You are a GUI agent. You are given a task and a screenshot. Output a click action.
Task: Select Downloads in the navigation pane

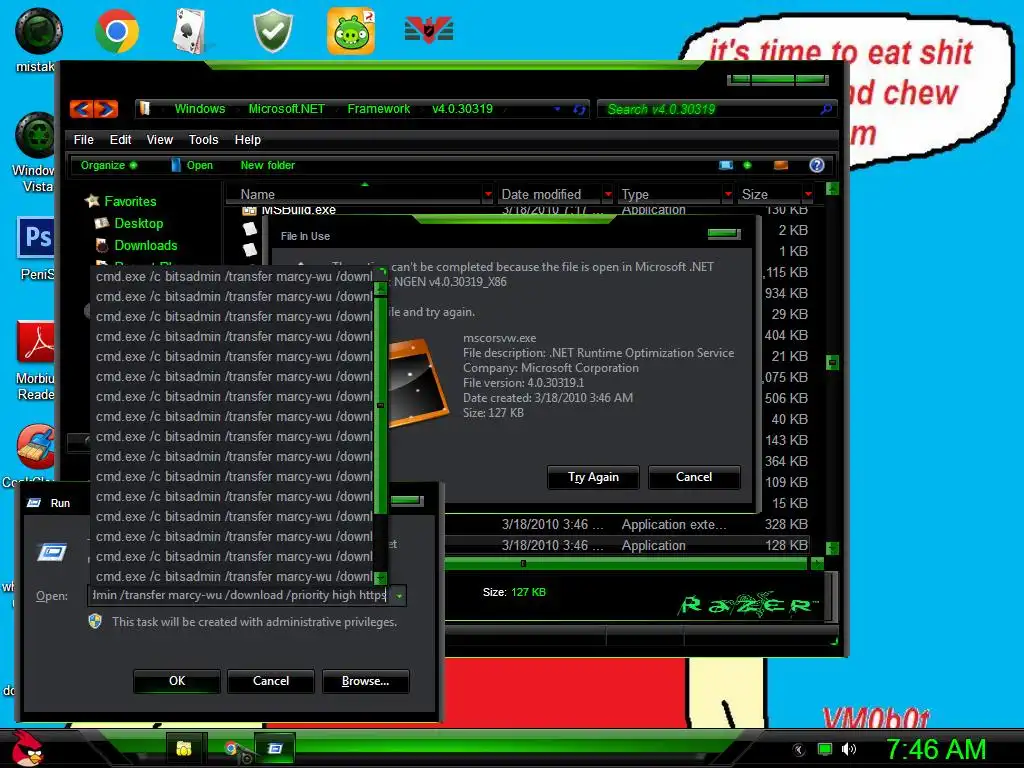[x=146, y=246]
